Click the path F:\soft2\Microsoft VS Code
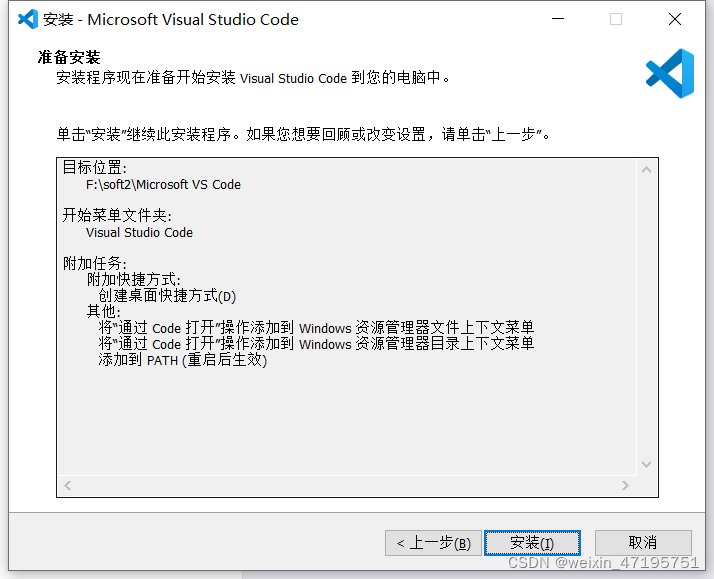Viewport: 714px width, 579px height. click(163, 185)
